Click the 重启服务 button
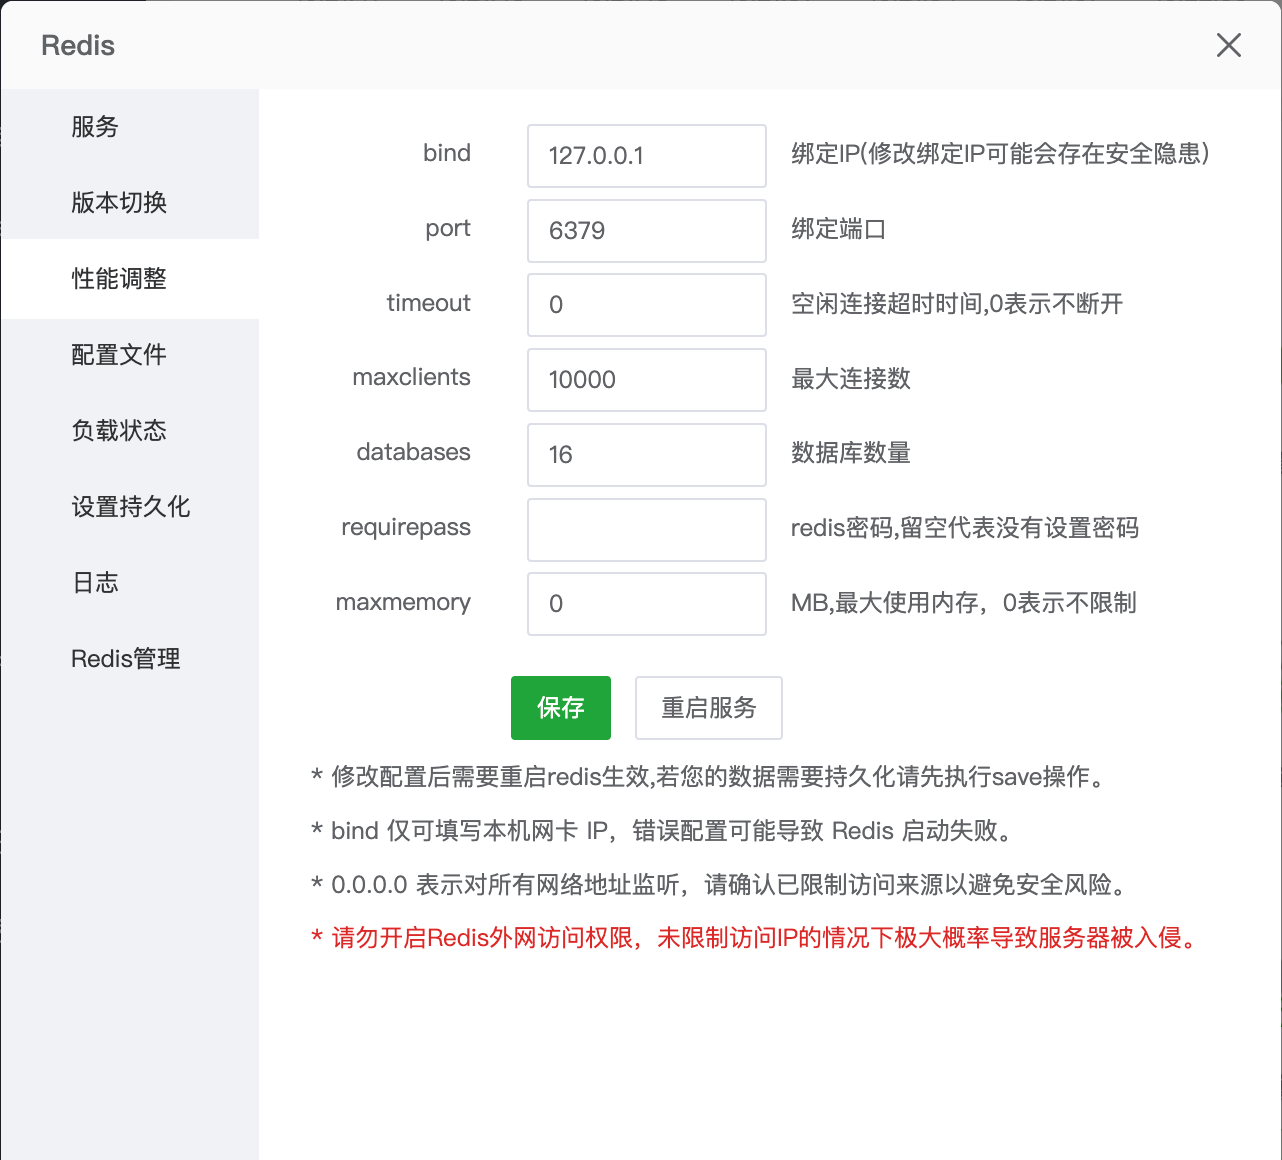 (x=709, y=708)
